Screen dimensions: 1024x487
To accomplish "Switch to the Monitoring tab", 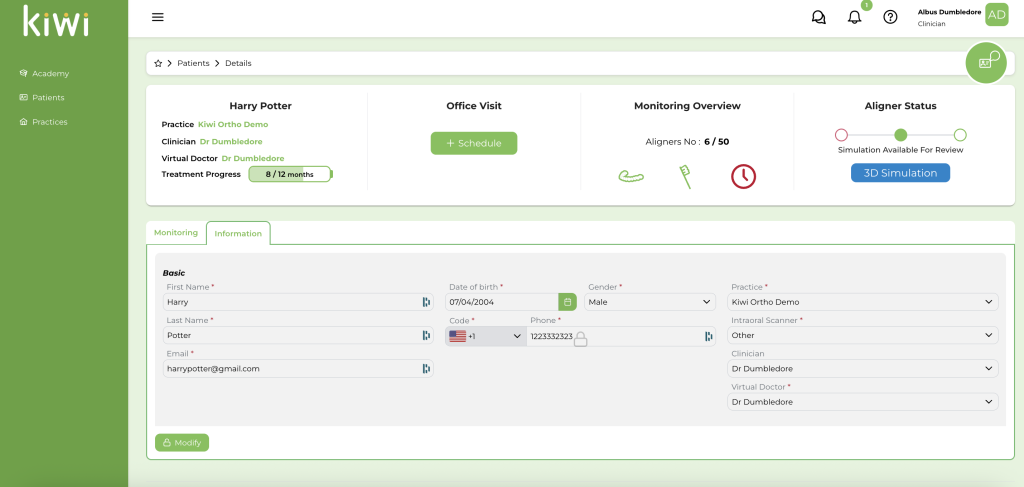I will (176, 233).
